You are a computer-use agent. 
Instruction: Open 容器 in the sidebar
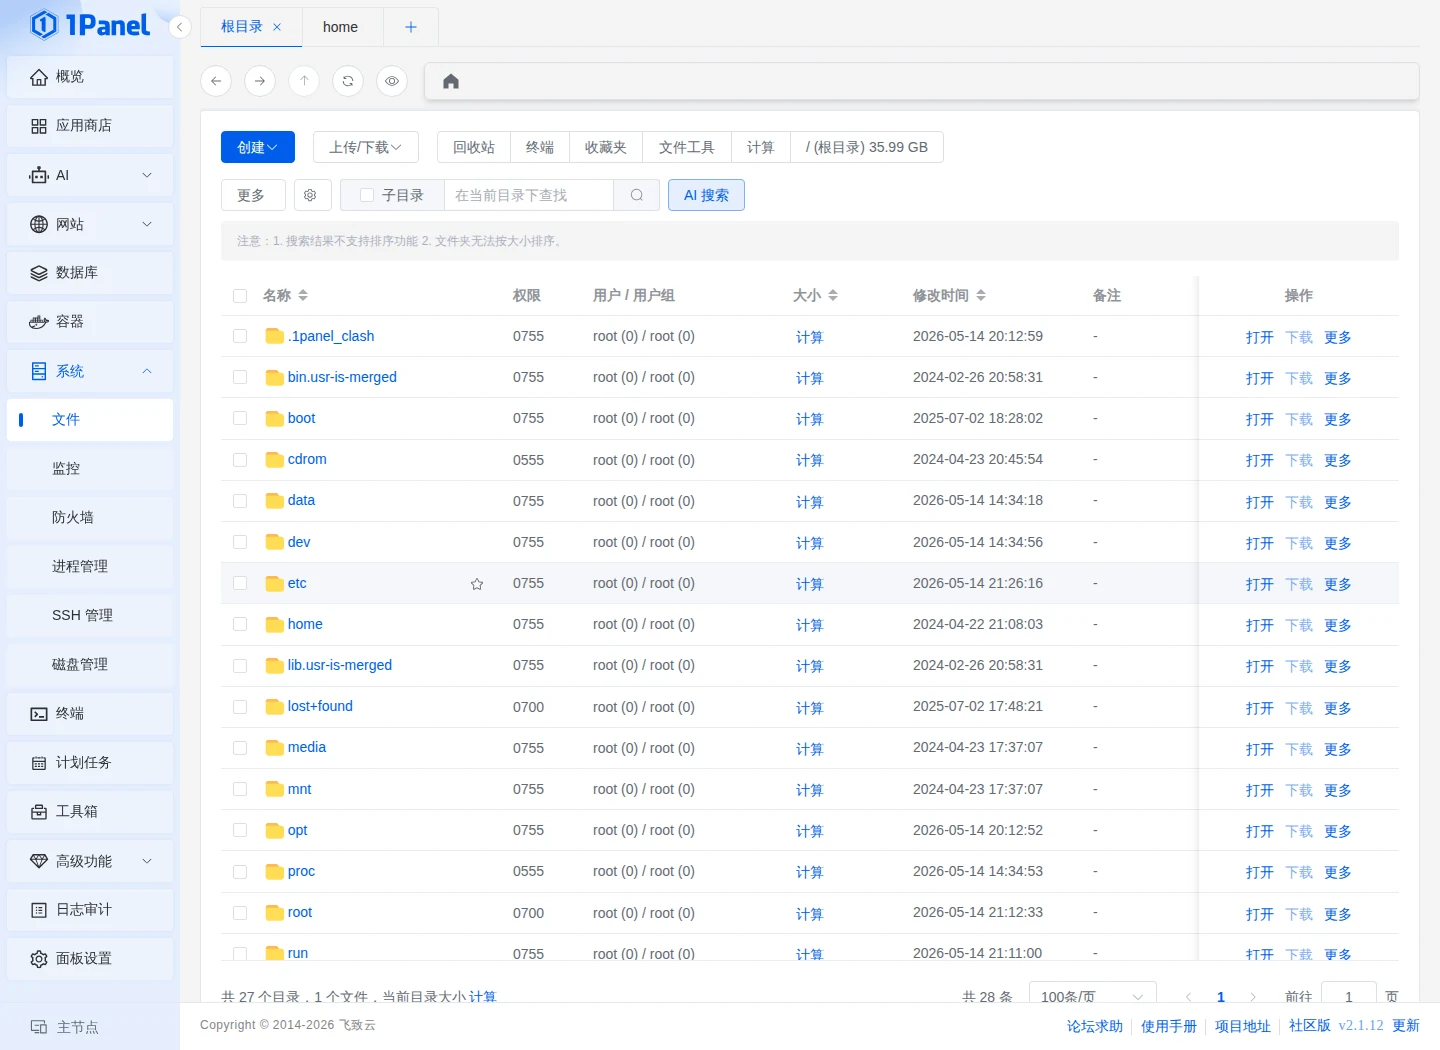[x=90, y=322]
